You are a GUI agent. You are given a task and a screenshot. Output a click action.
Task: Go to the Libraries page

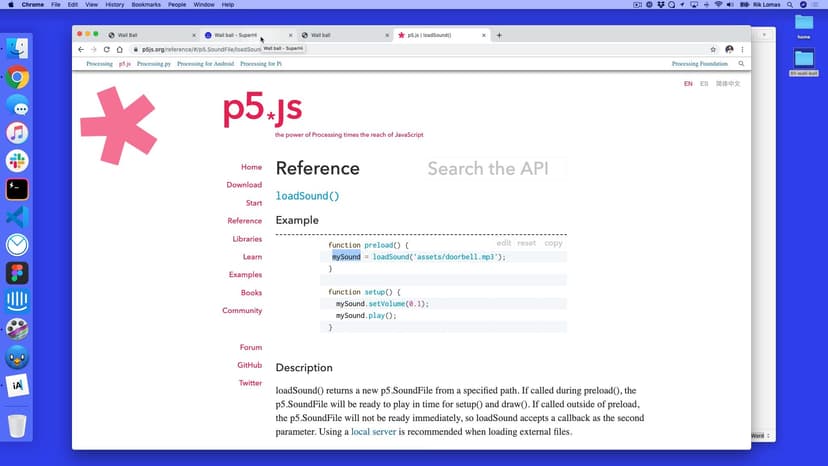[x=247, y=239]
